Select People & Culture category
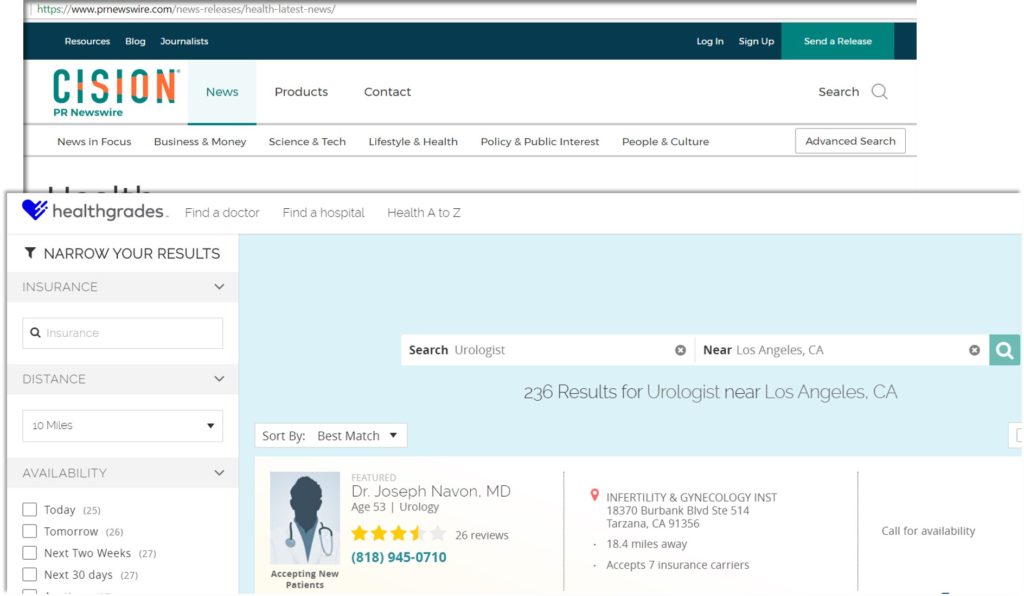Image resolution: width=1024 pixels, height=596 pixels. tap(665, 142)
